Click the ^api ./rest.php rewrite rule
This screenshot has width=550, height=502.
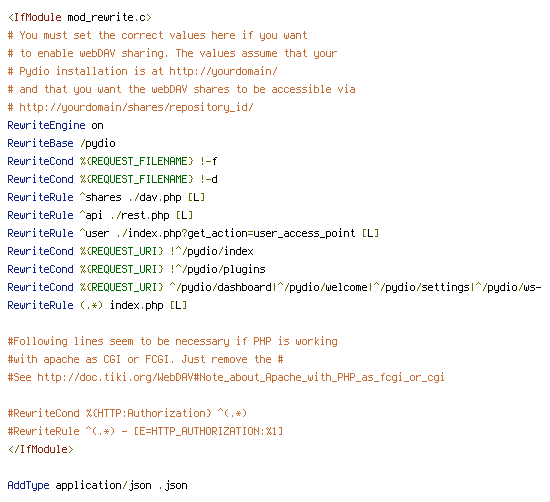click(100, 215)
